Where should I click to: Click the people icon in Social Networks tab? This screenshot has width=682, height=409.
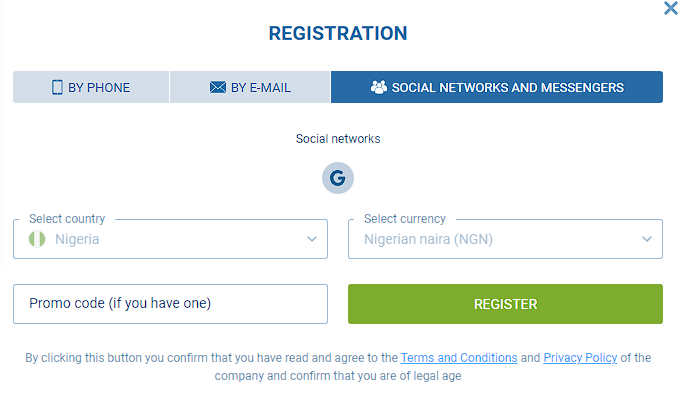[378, 87]
